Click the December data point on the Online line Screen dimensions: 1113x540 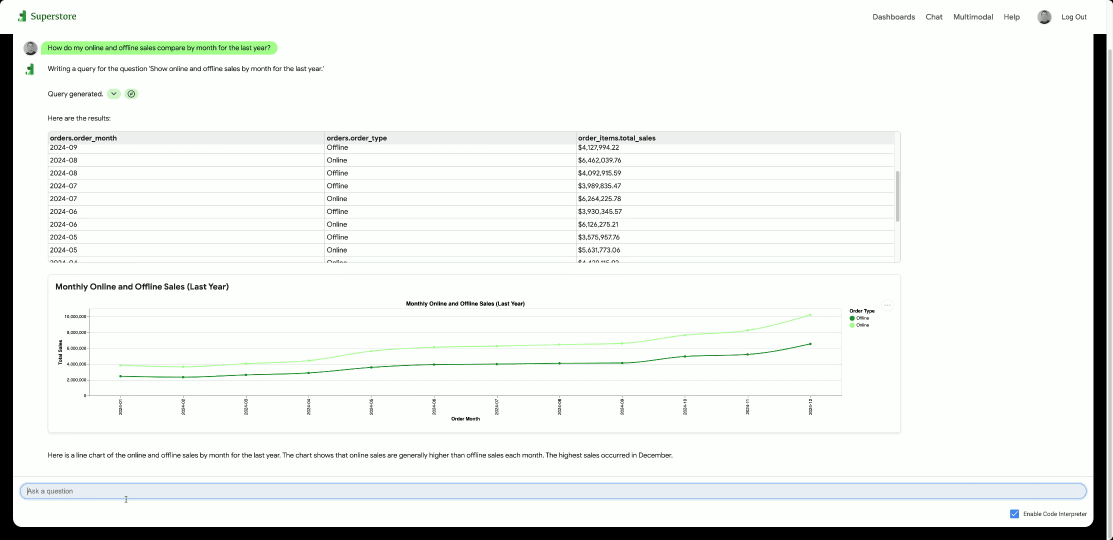[810, 315]
